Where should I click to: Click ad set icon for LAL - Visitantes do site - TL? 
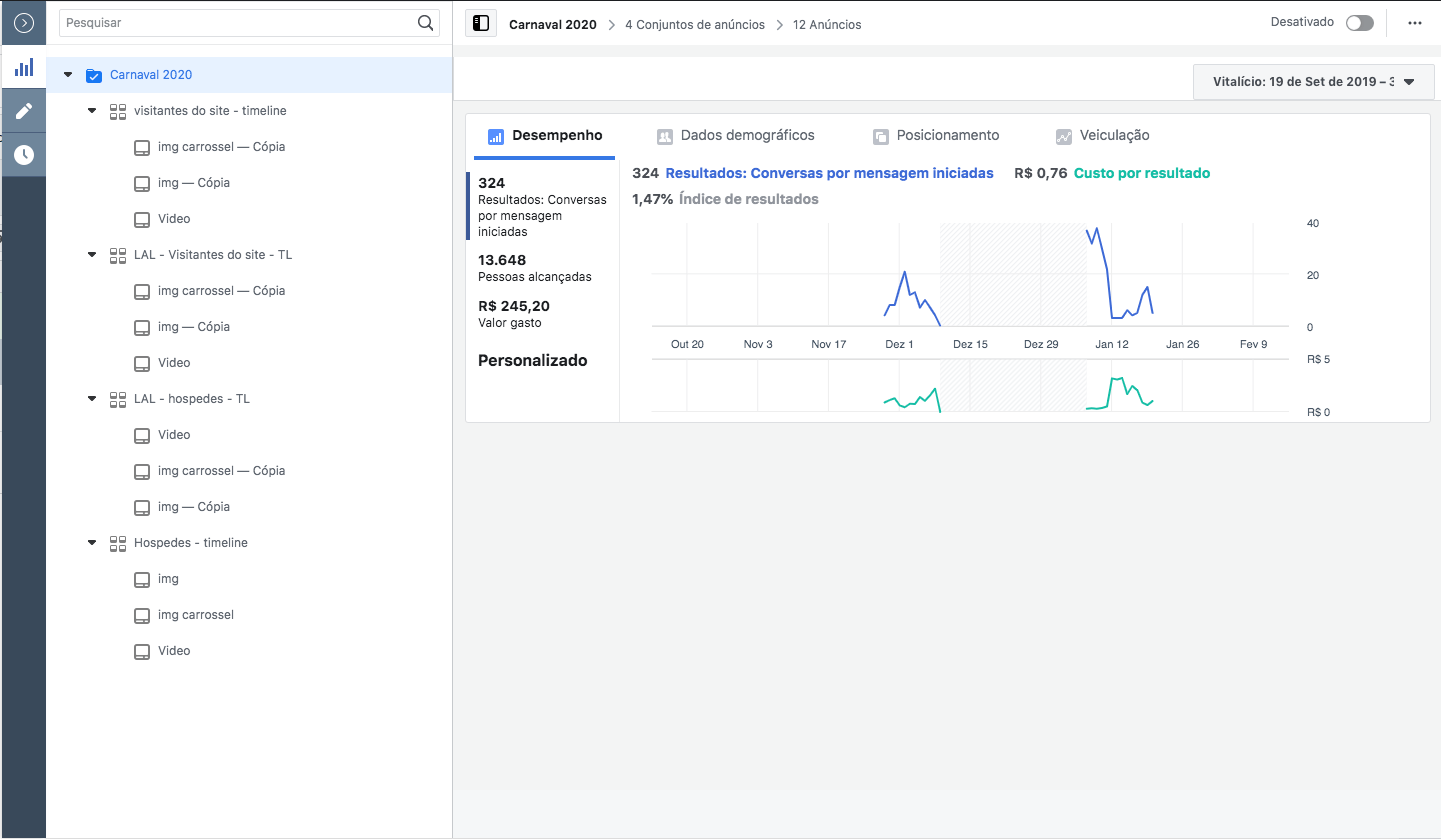pyautogui.click(x=118, y=255)
